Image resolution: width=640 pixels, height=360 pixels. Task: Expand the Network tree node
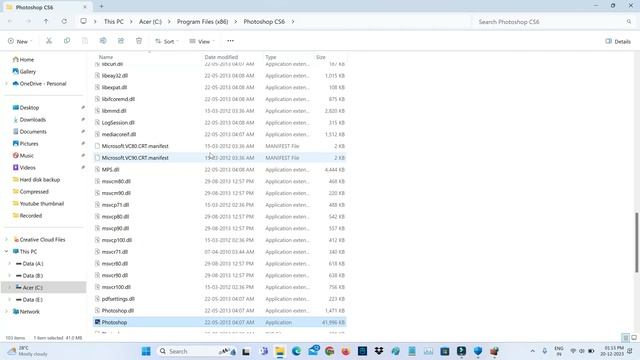point(7,311)
